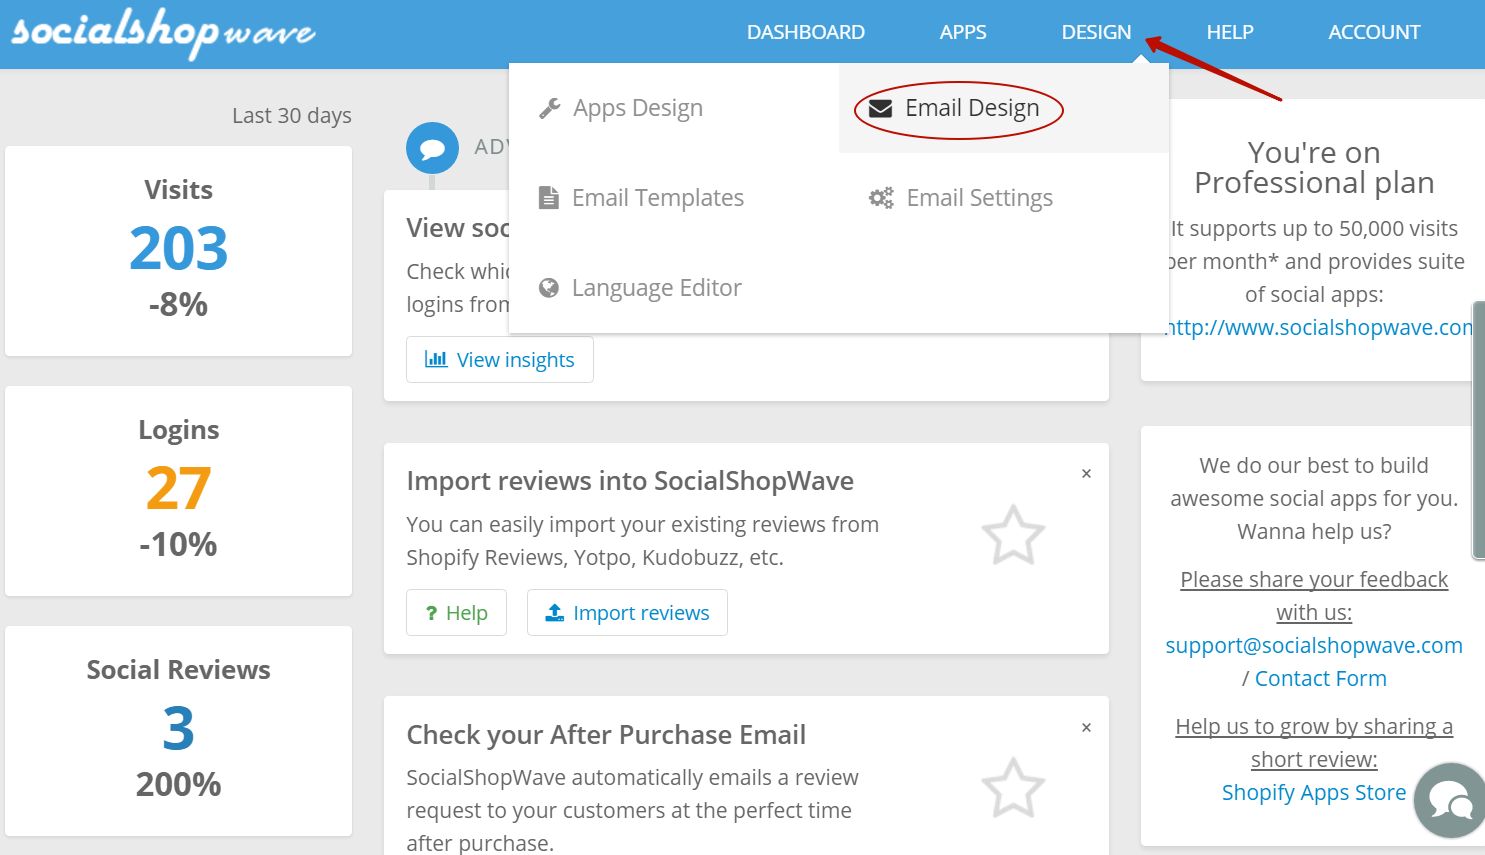The width and height of the screenshot is (1485, 855).
Task: Open the ACCOUNT menu
Action: pos(1374,32)
